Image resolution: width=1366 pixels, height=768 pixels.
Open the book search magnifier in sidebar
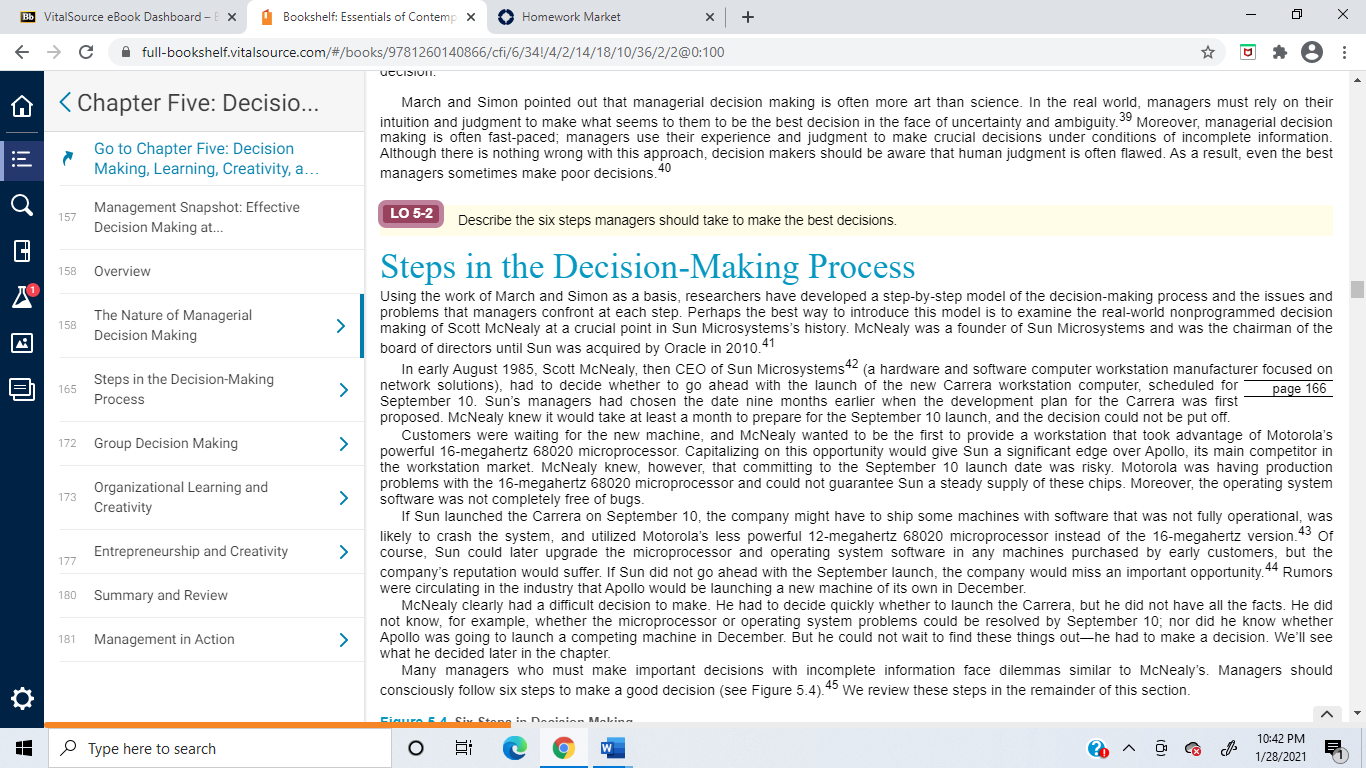point(22,205)
